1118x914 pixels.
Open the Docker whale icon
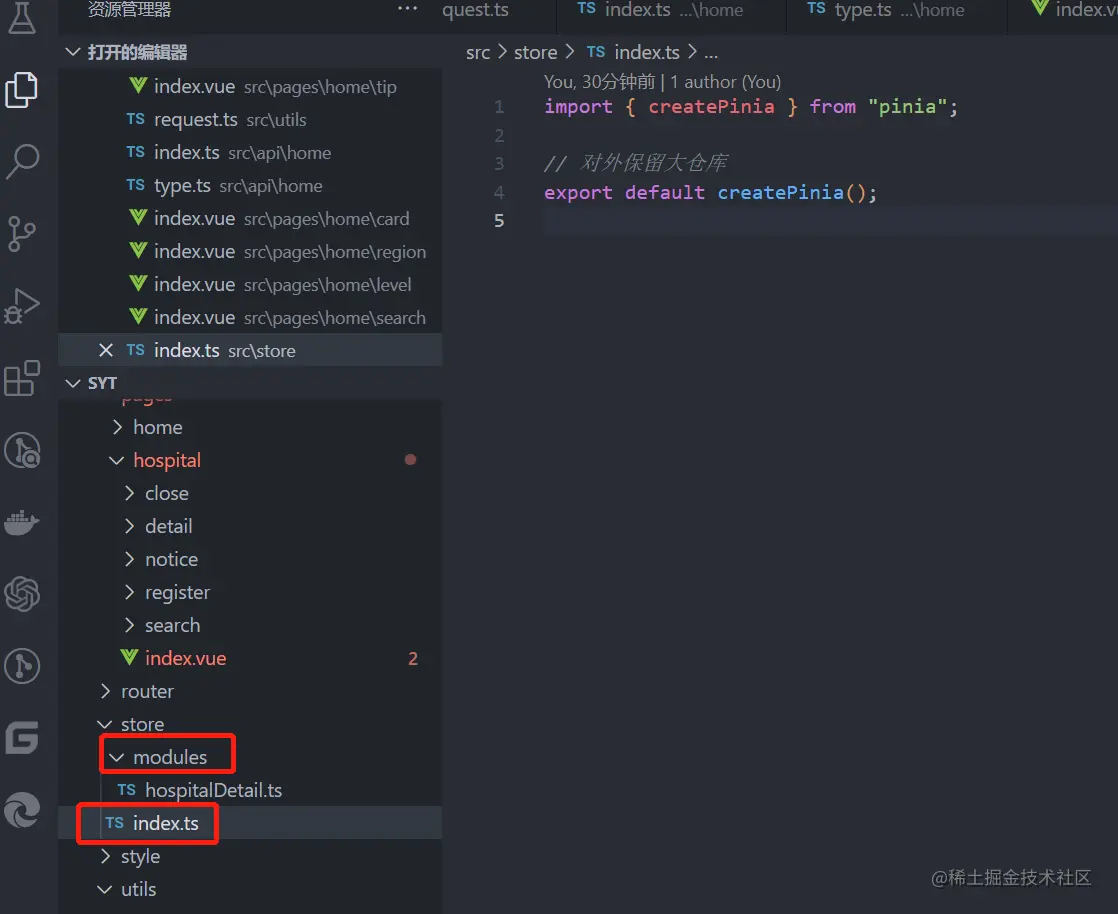(21, 522)
